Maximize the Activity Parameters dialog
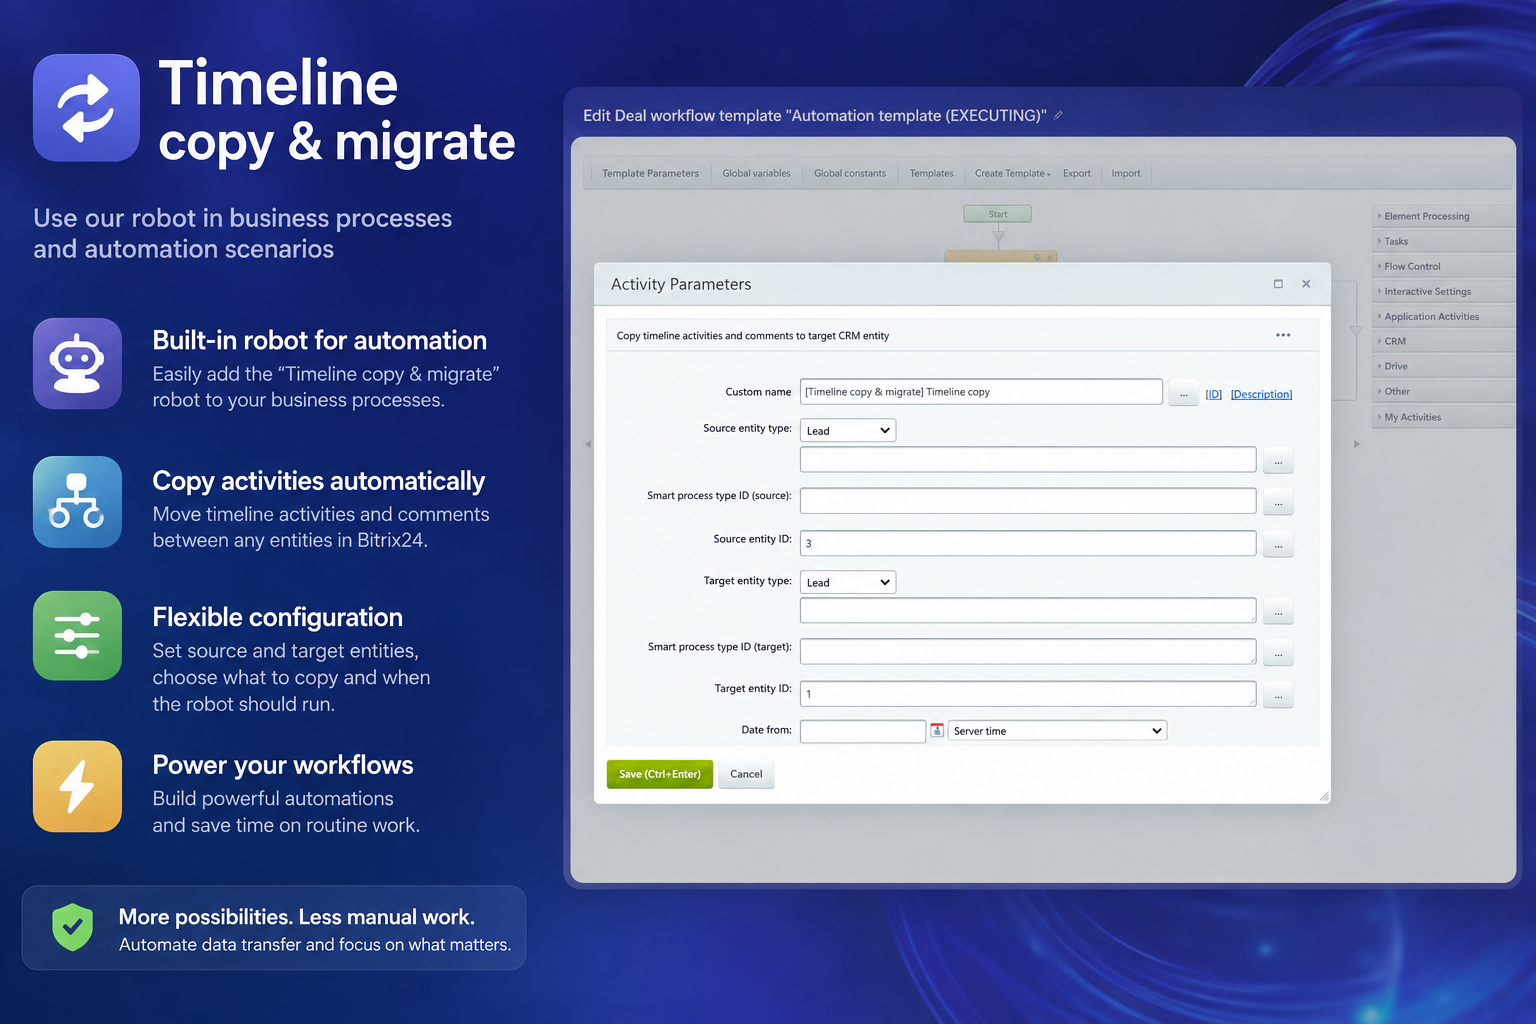 point(1278,284)
